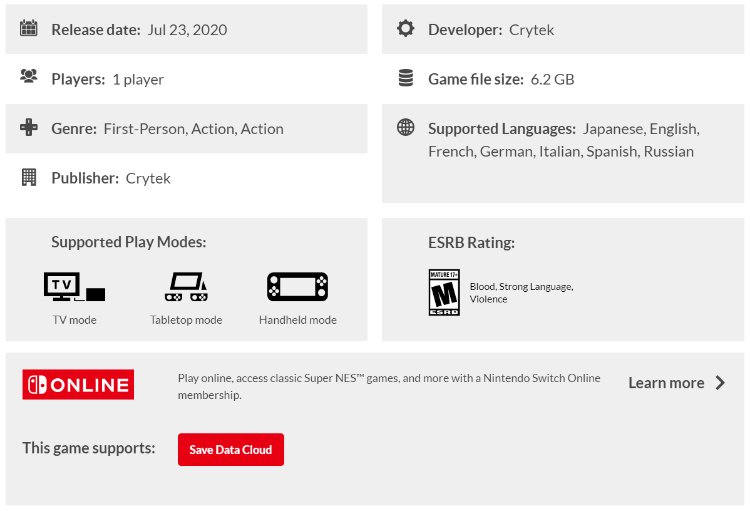Click the Blood, Strong Language, Violence descriptor

(x=521, y=293)
